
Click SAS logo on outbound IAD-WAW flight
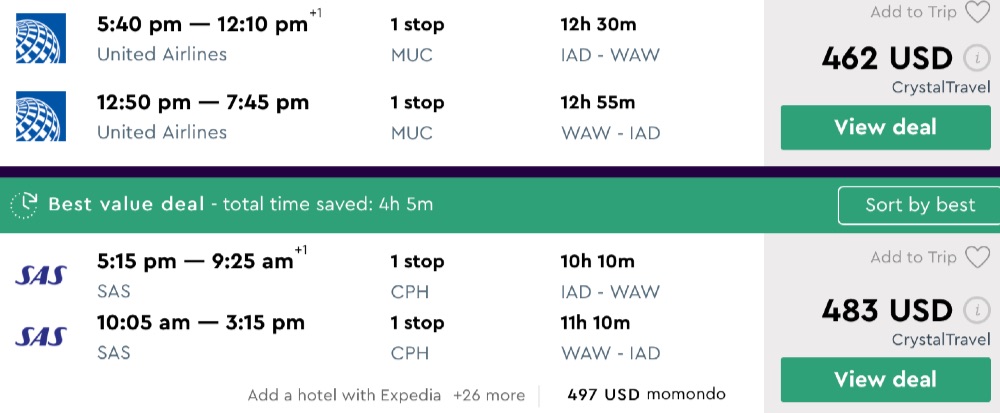(x=41, y=275)
